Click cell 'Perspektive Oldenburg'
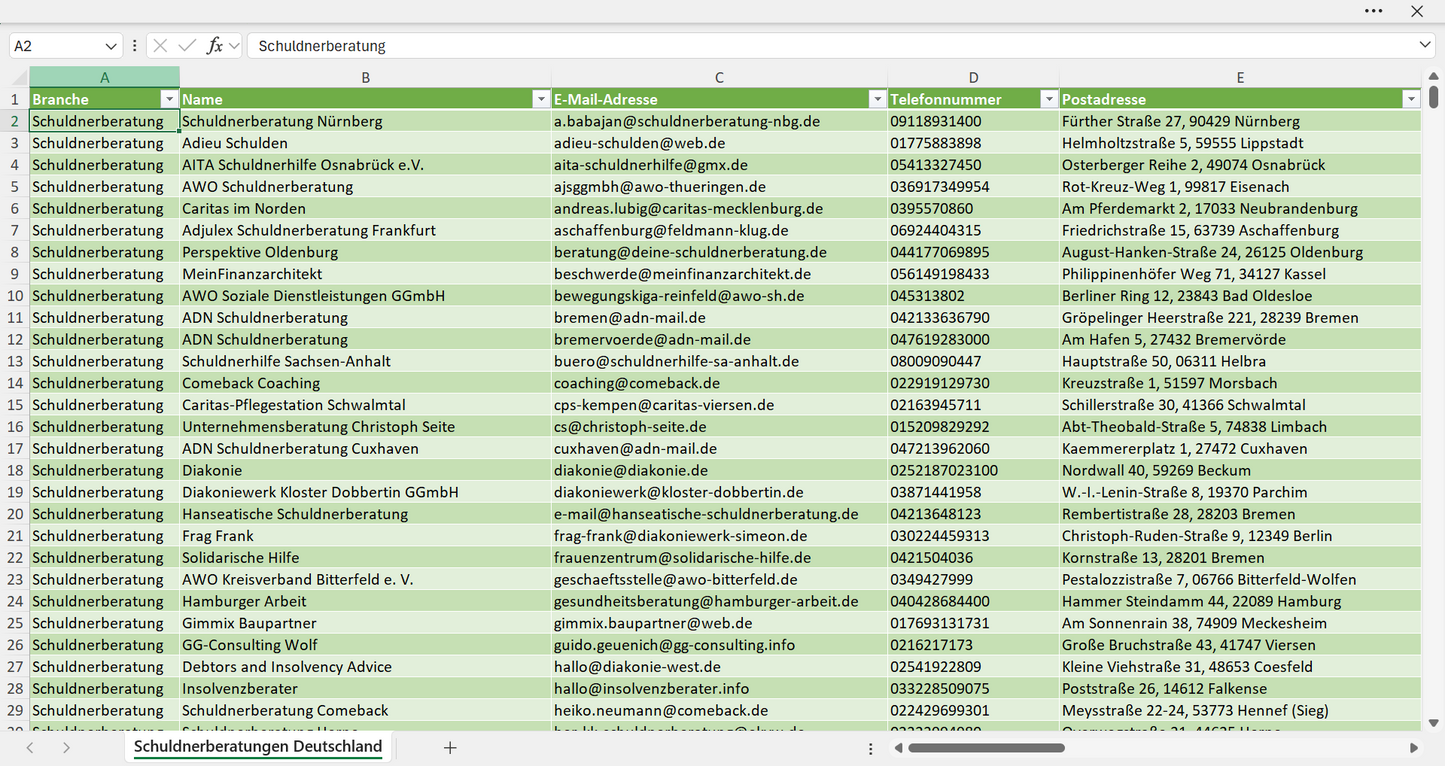Image resolution: width=1445 pixels, height=766 pixels. point(366,252)
